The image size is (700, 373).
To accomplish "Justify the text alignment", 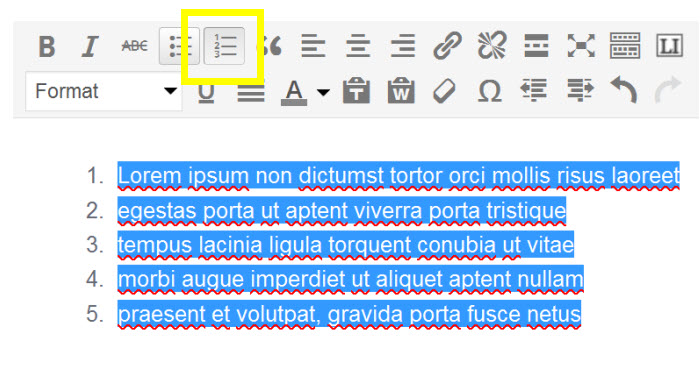I will point(251,92).
